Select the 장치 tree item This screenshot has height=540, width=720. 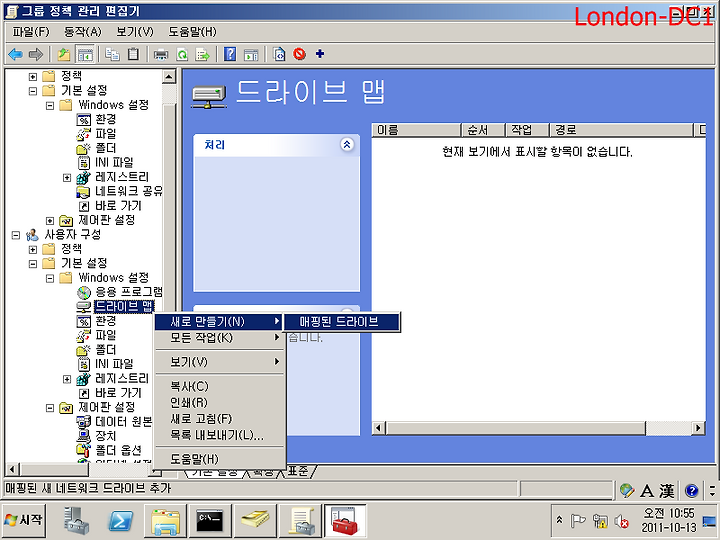pyautogui.click(x=106, y=436)
